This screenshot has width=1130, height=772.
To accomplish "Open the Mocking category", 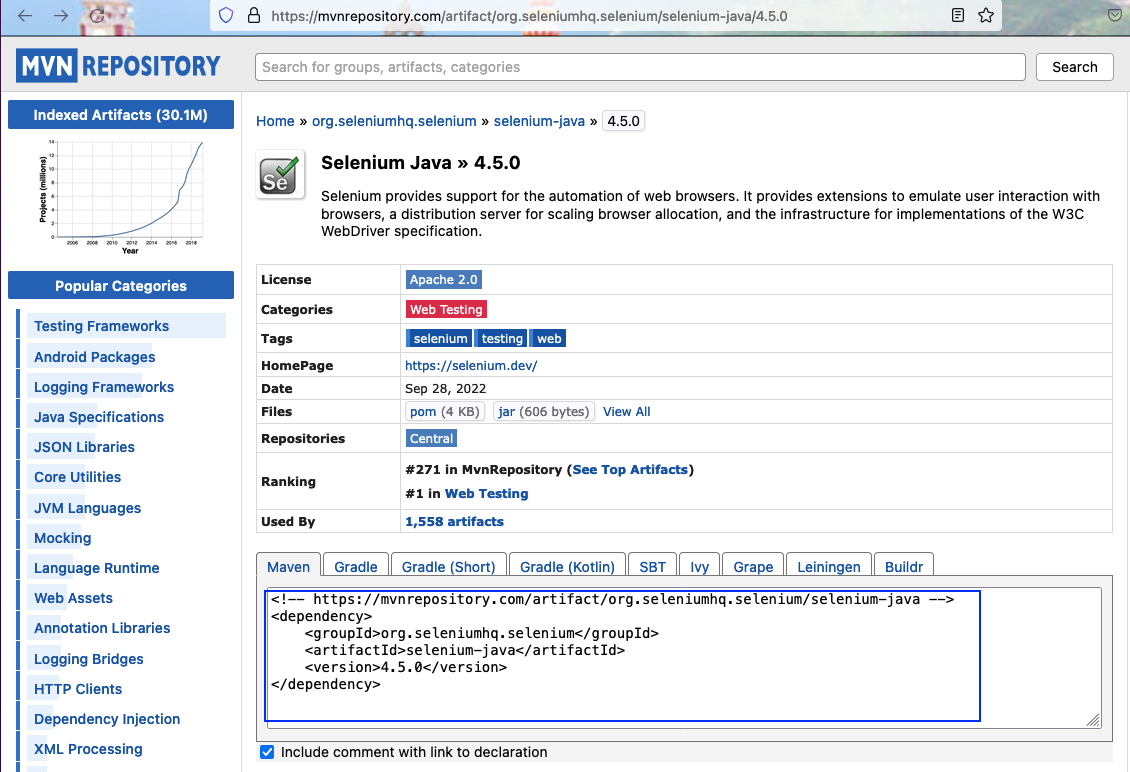I will coord(63,538).
